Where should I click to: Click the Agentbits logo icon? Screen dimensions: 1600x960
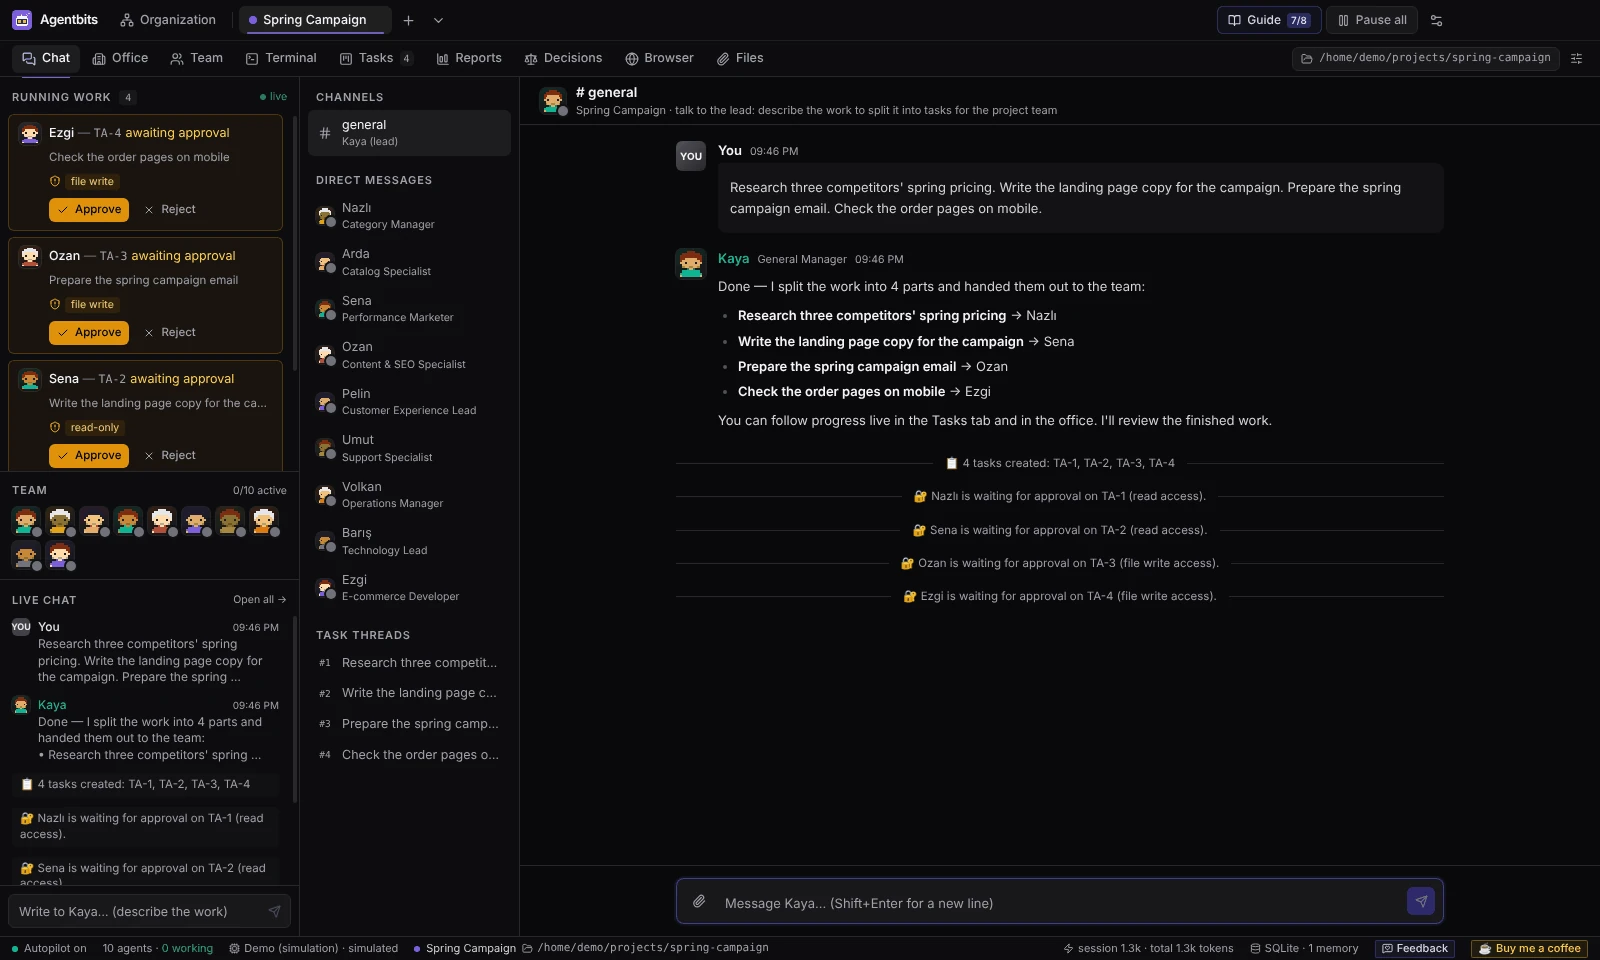click(22, 20)
